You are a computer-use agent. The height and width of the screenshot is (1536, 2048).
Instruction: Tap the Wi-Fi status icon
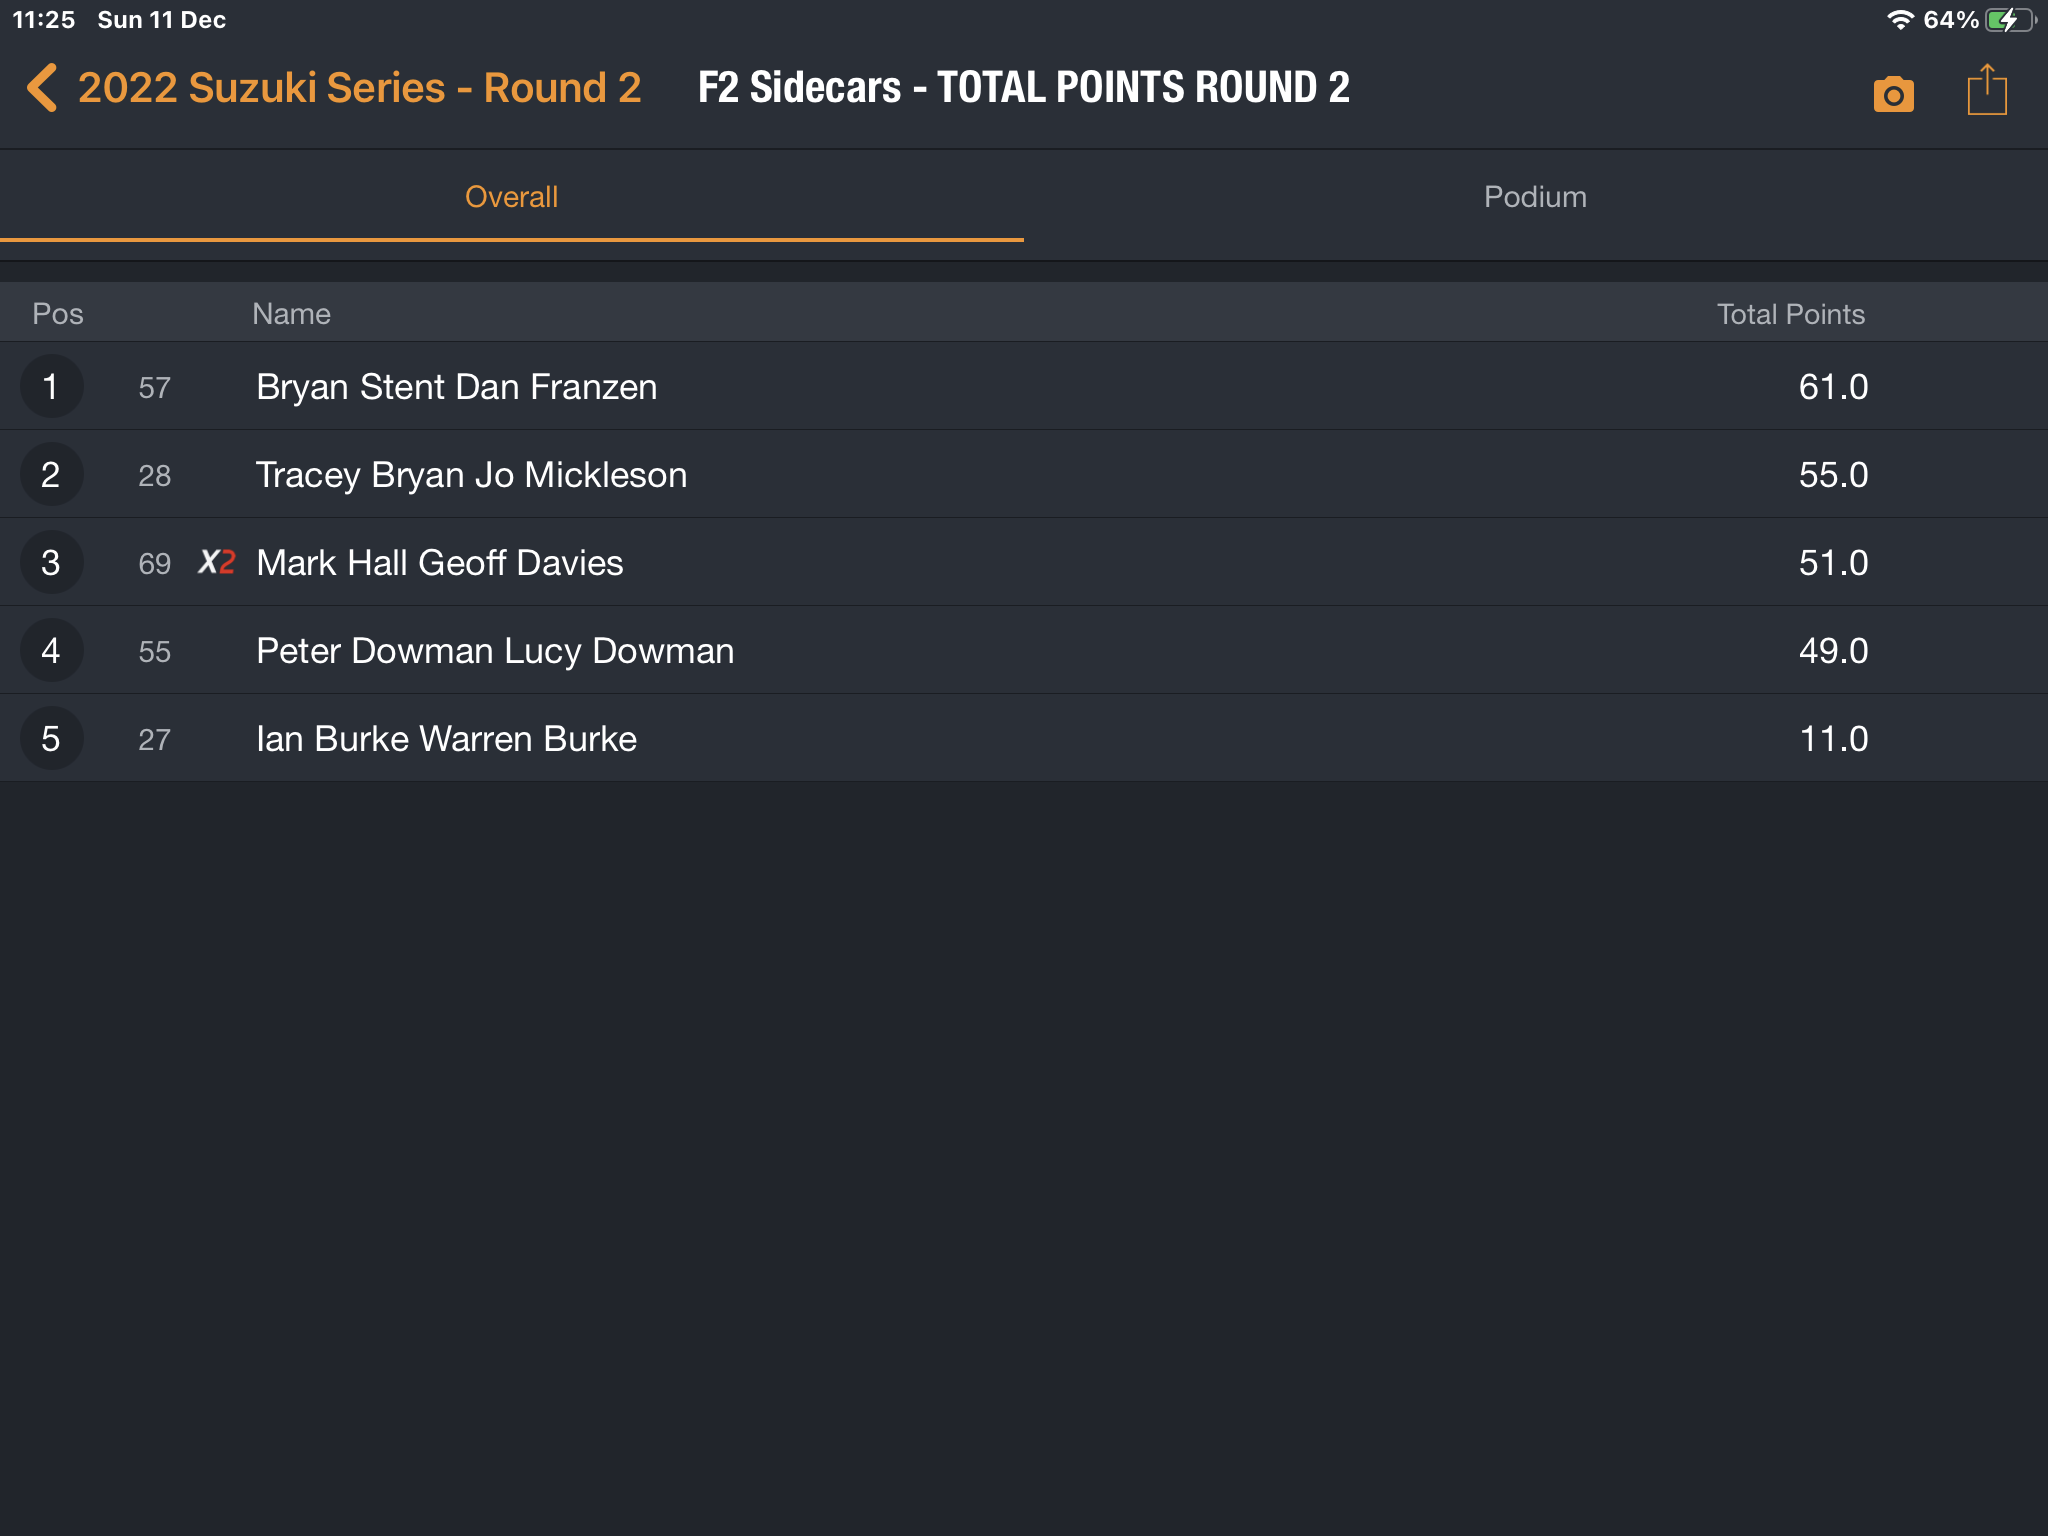click(1900, 20)
